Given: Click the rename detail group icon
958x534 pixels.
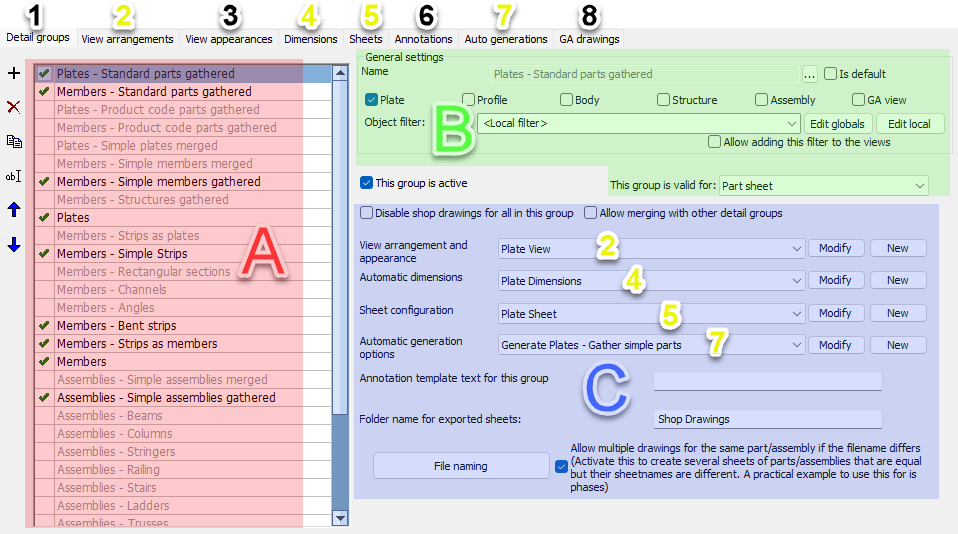Looking at the screenshot, I should pos(13,176).
